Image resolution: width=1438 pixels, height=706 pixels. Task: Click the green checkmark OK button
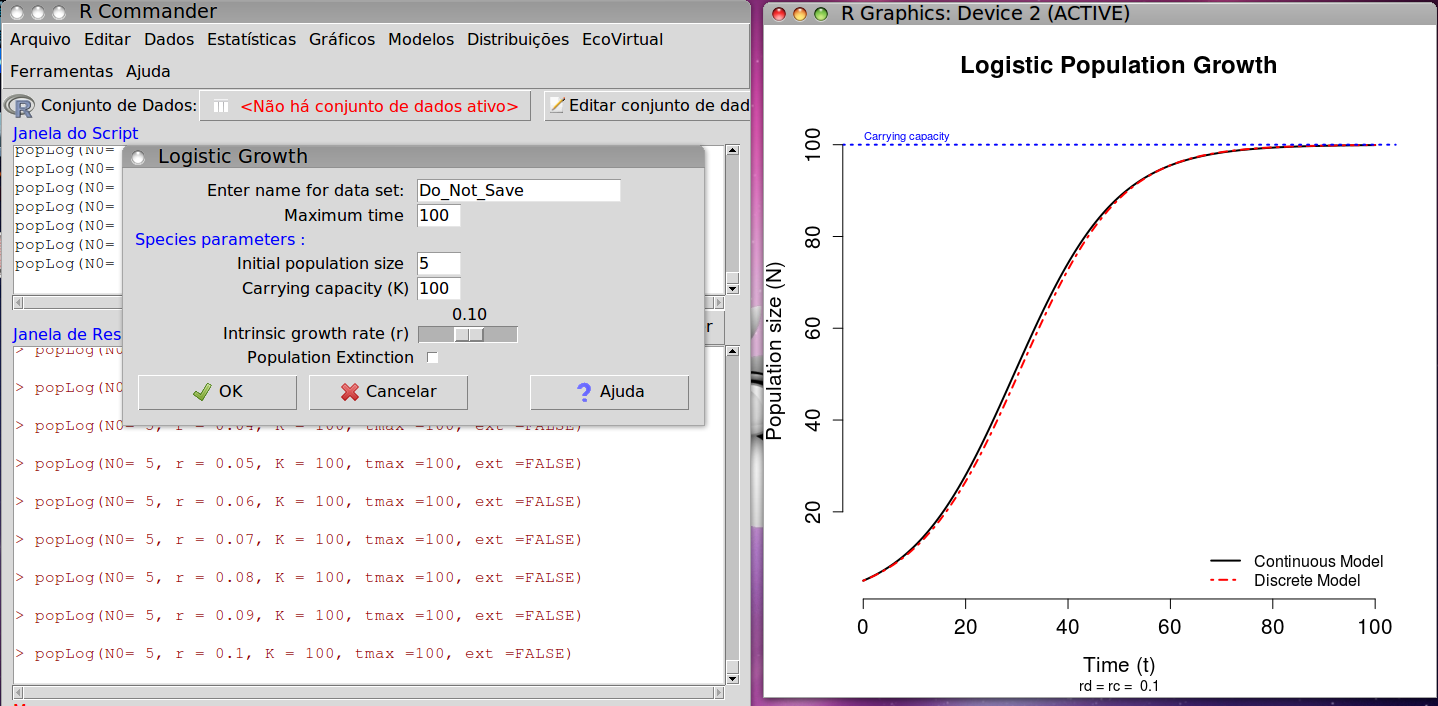click(217, 392)
